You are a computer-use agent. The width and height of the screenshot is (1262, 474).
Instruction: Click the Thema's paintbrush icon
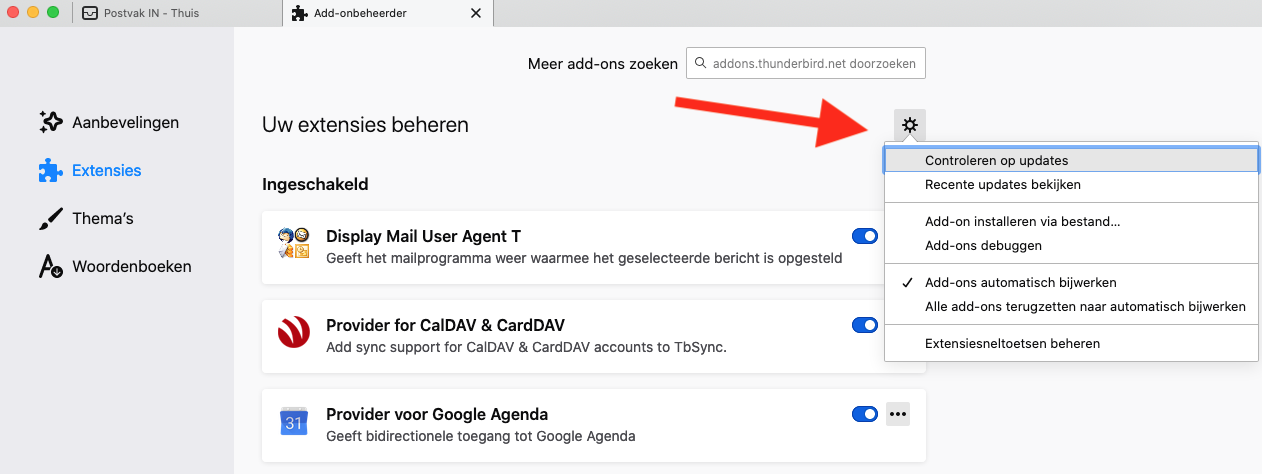(50, 218)
